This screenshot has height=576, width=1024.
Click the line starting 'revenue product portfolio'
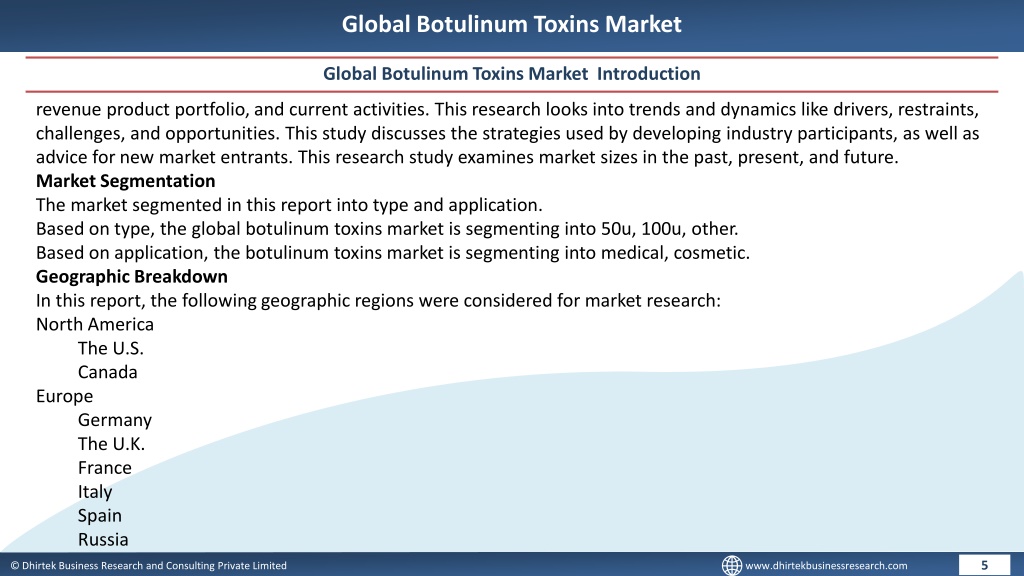pos(507,109)
